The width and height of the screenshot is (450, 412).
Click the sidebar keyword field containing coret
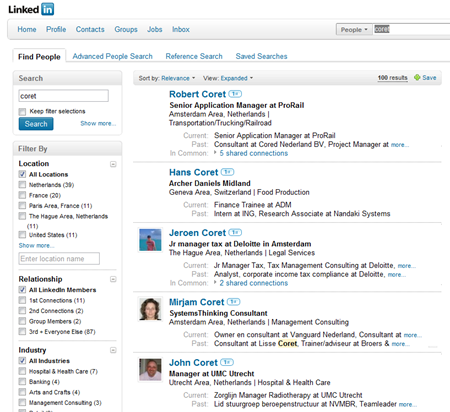[63, 96]
